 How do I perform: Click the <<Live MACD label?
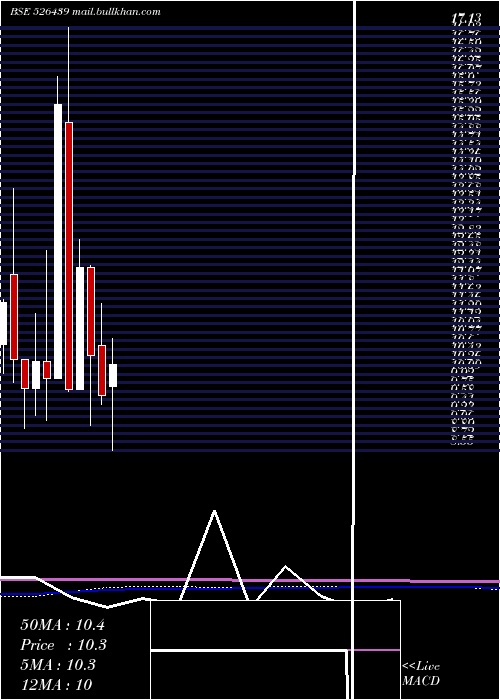point(421,674)
